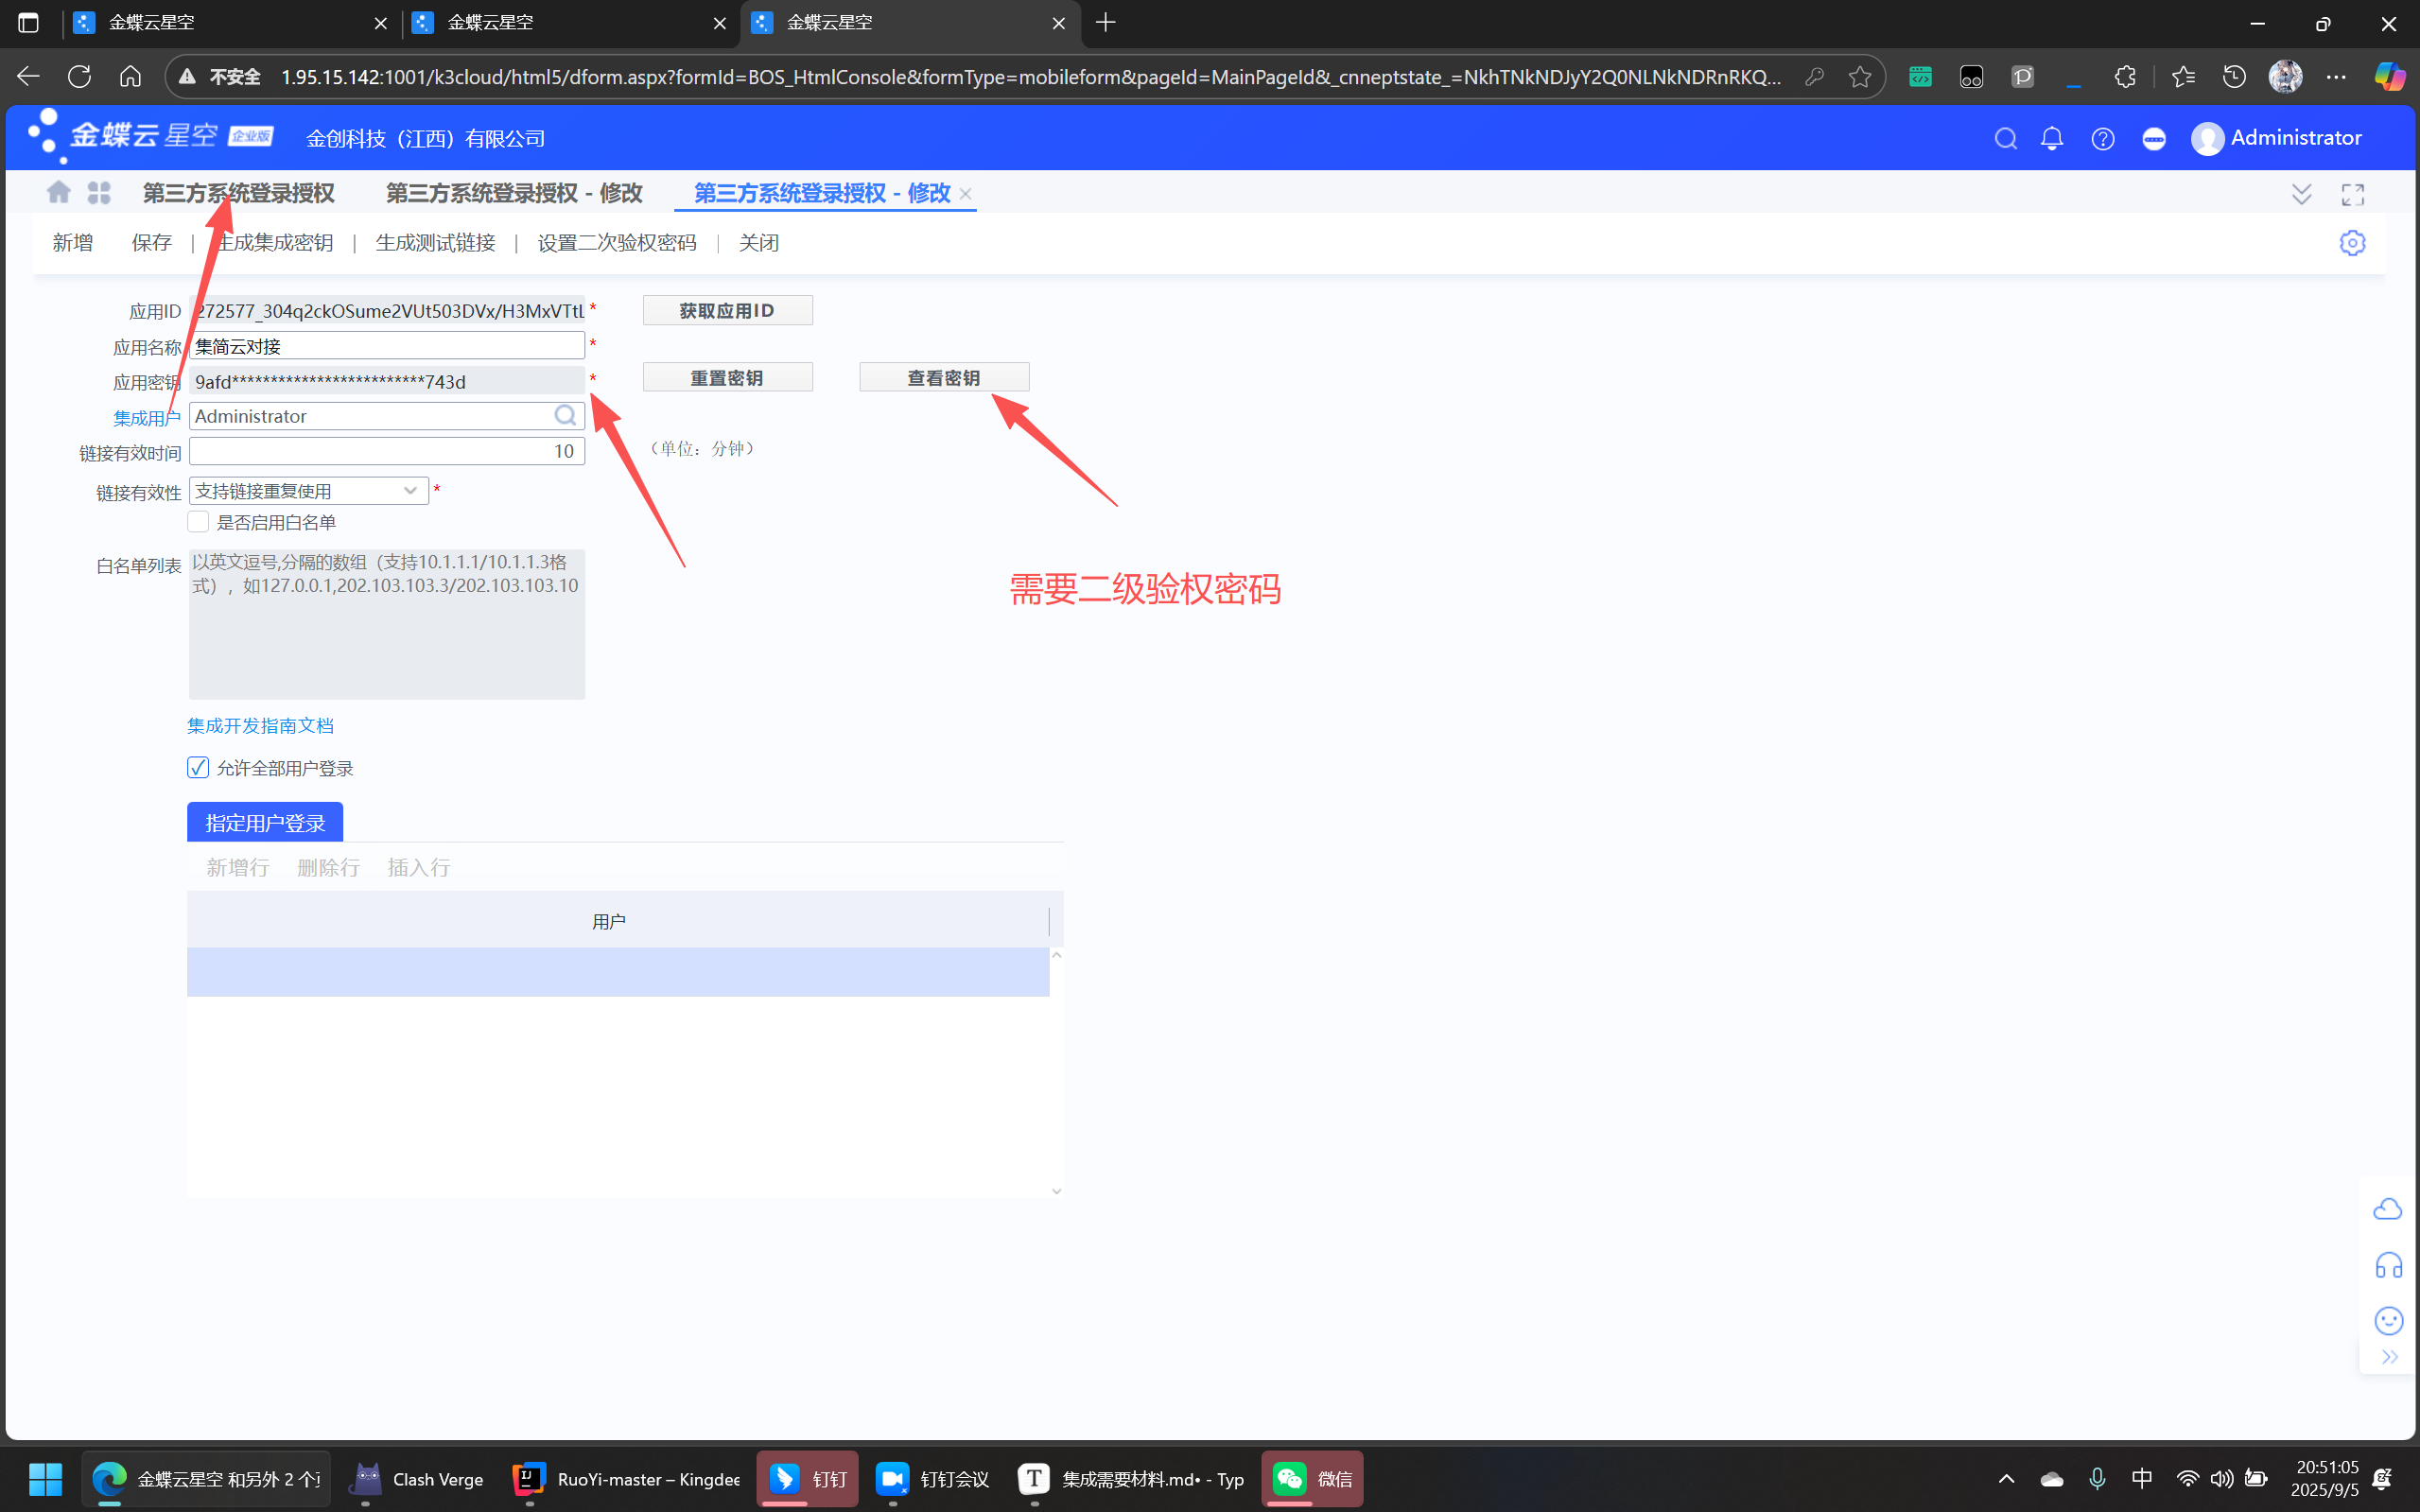Expand the 链接有效性 dropdown

coord(410,491)
